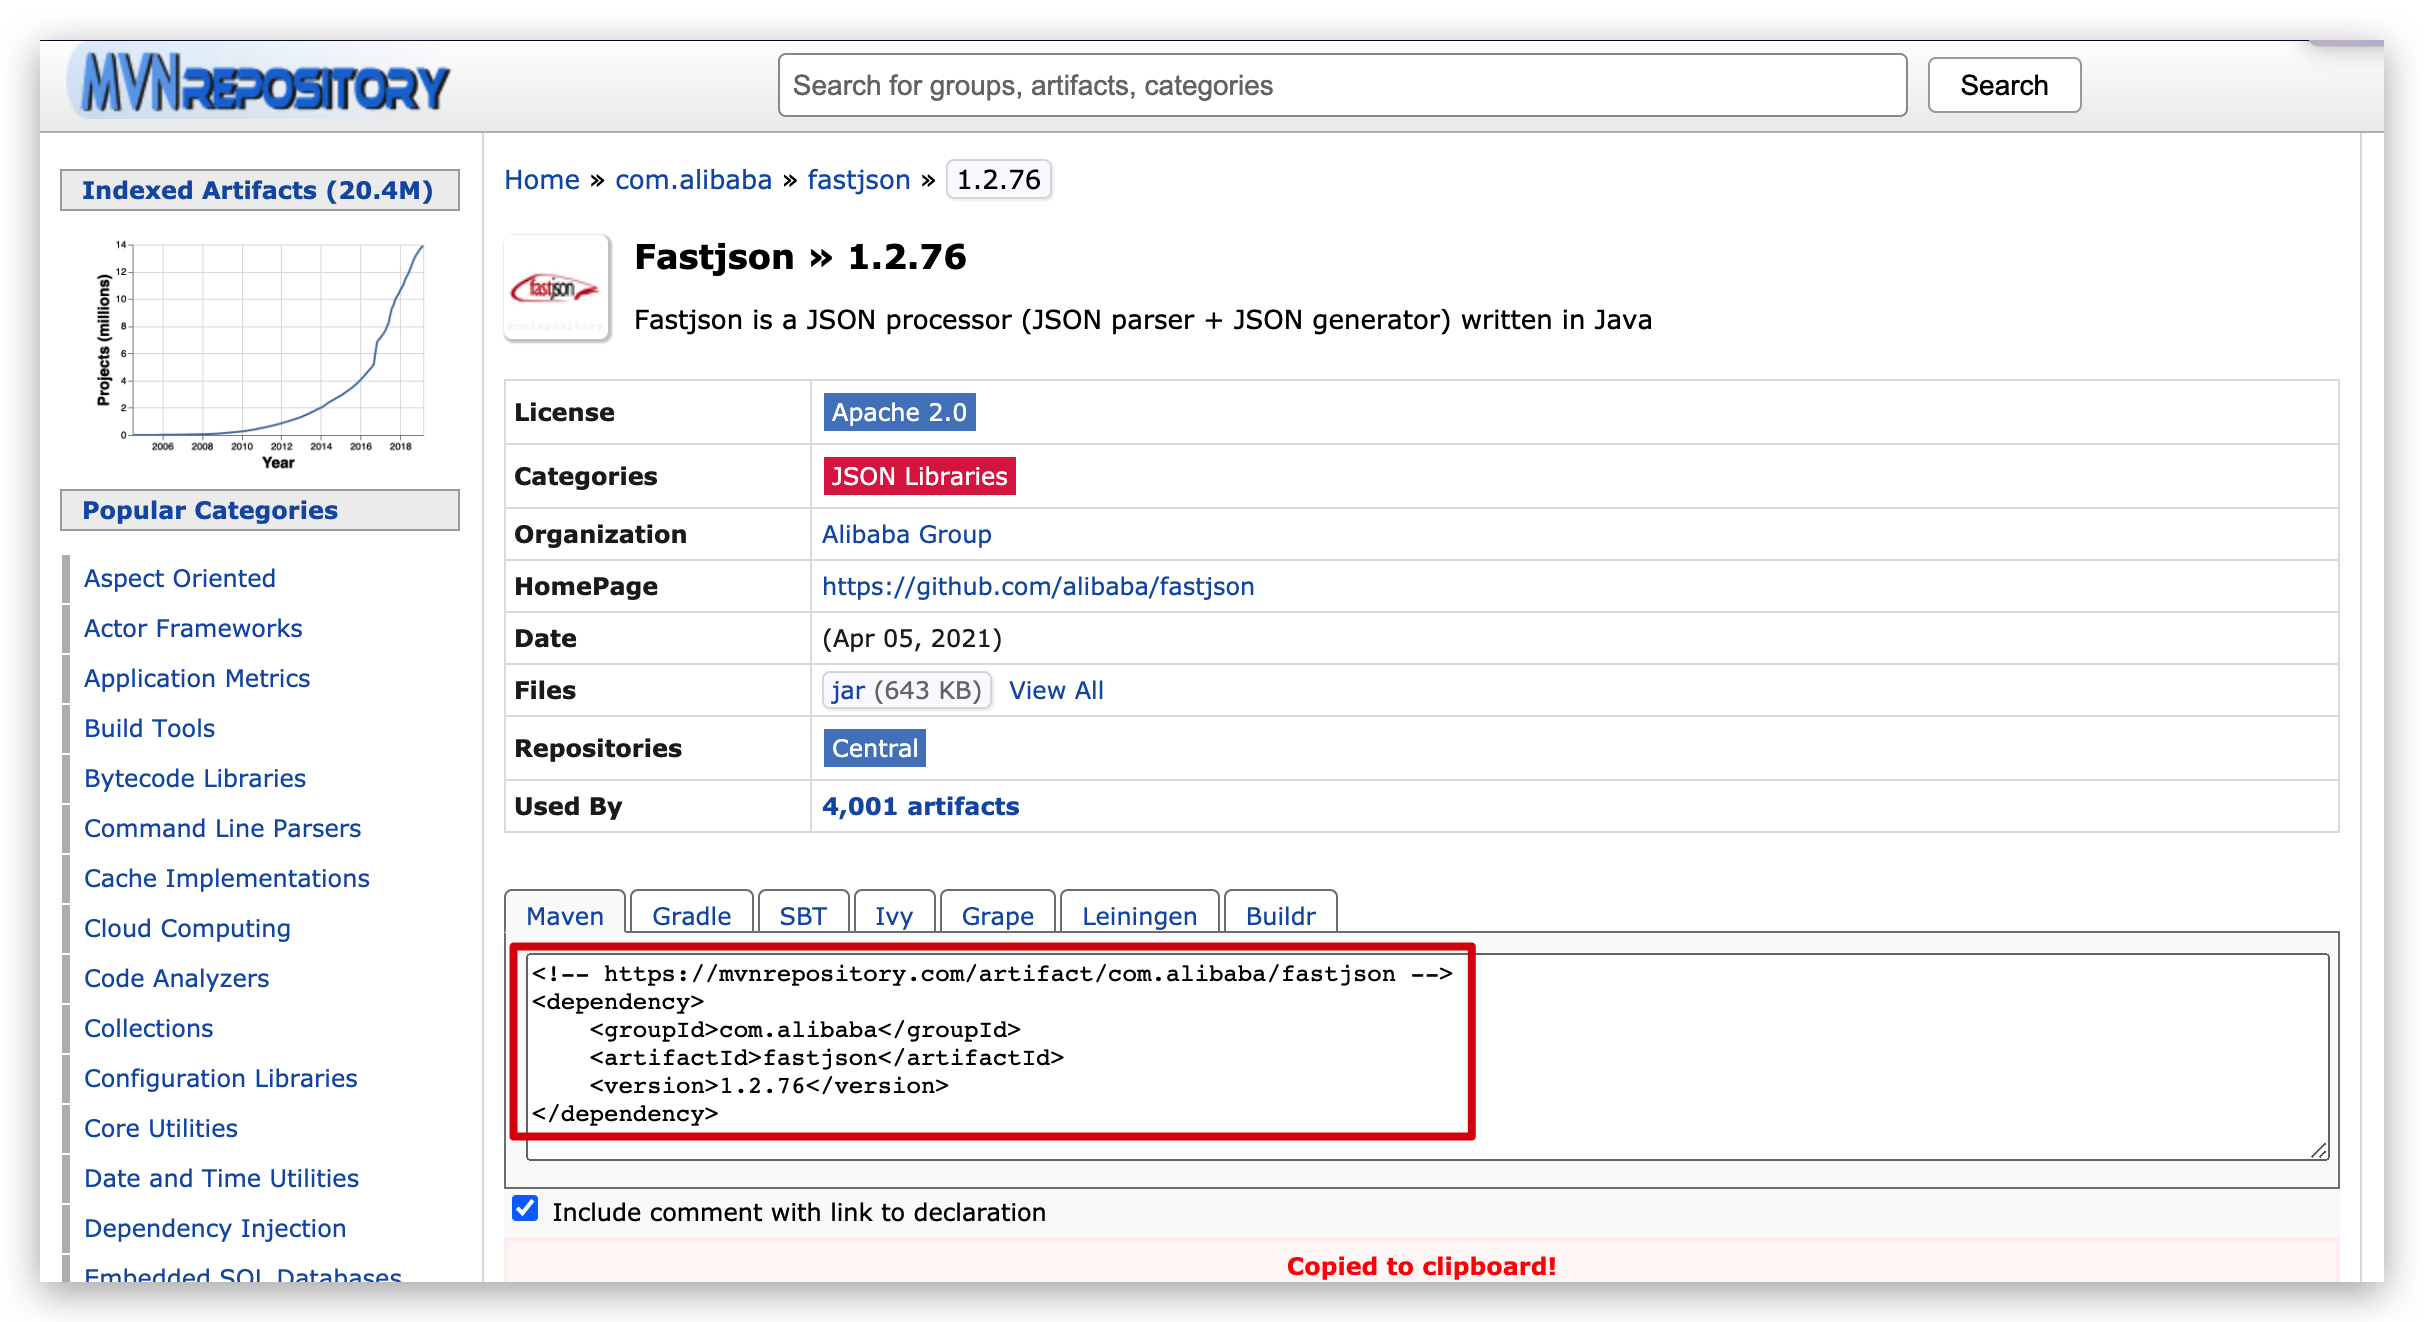Open fastjson breadcrumb link
2424x1322 pixels.
click(859, 179)
